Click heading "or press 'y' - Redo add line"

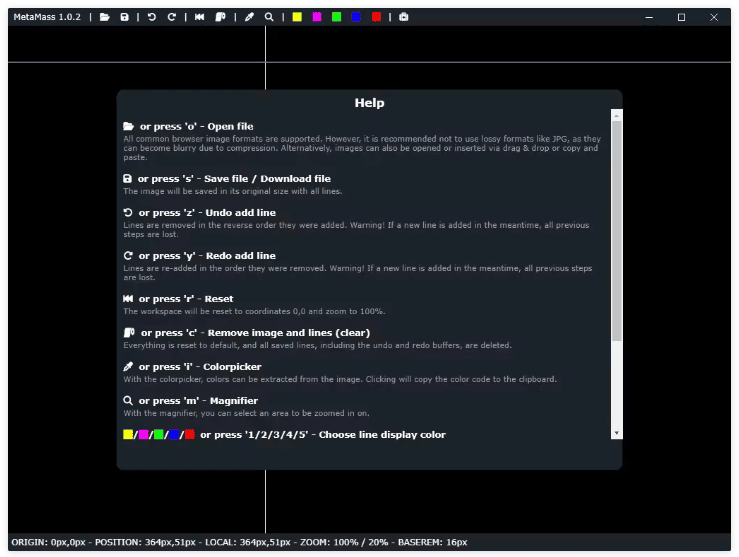pos(207,255)
